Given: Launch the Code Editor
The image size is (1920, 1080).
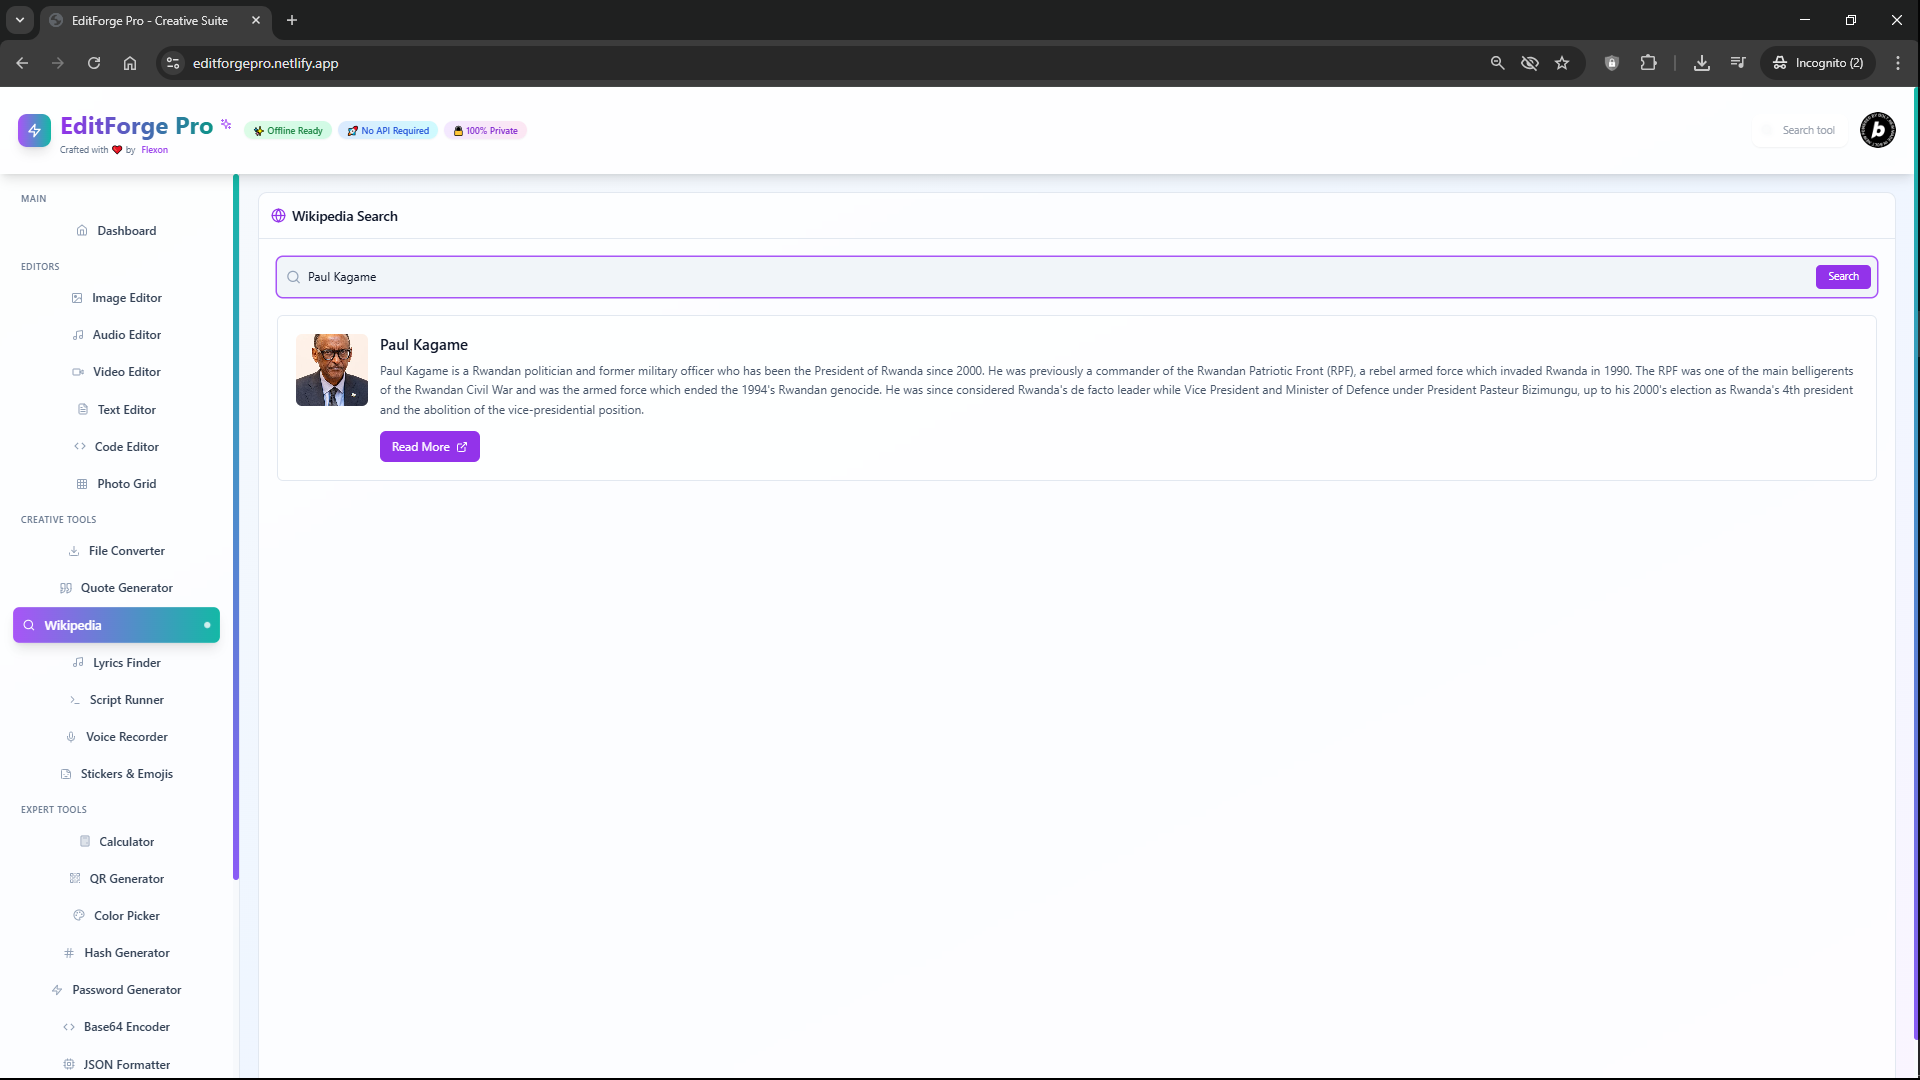Looking at the screenshot, I should [x=126, y=447].
